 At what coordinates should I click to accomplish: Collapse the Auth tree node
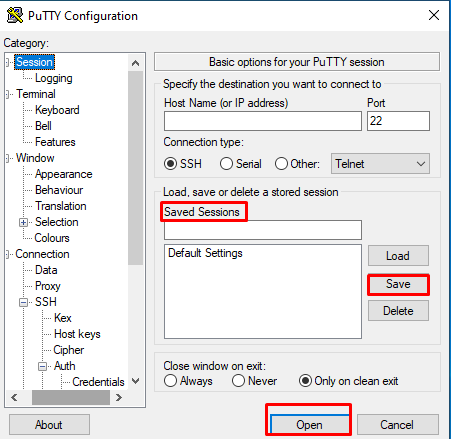click(42, 366)
